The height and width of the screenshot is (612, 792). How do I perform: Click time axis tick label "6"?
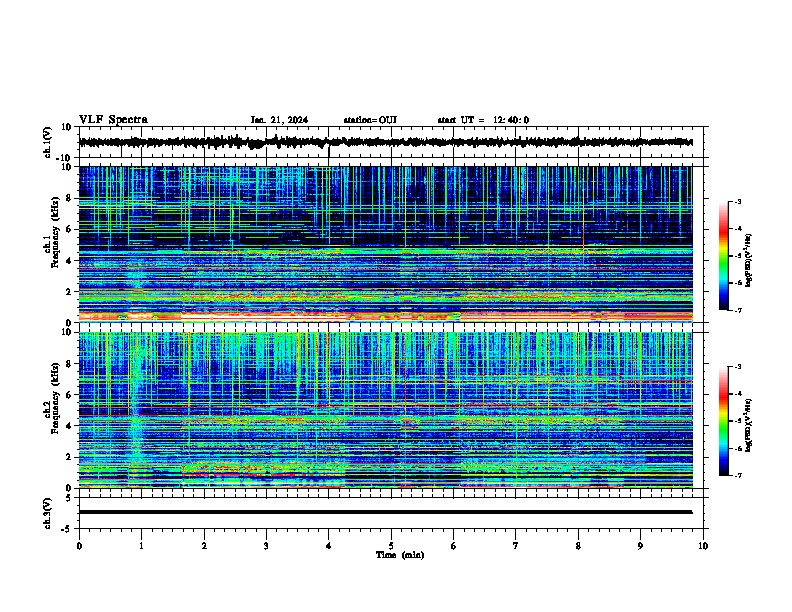pos(454,546)
